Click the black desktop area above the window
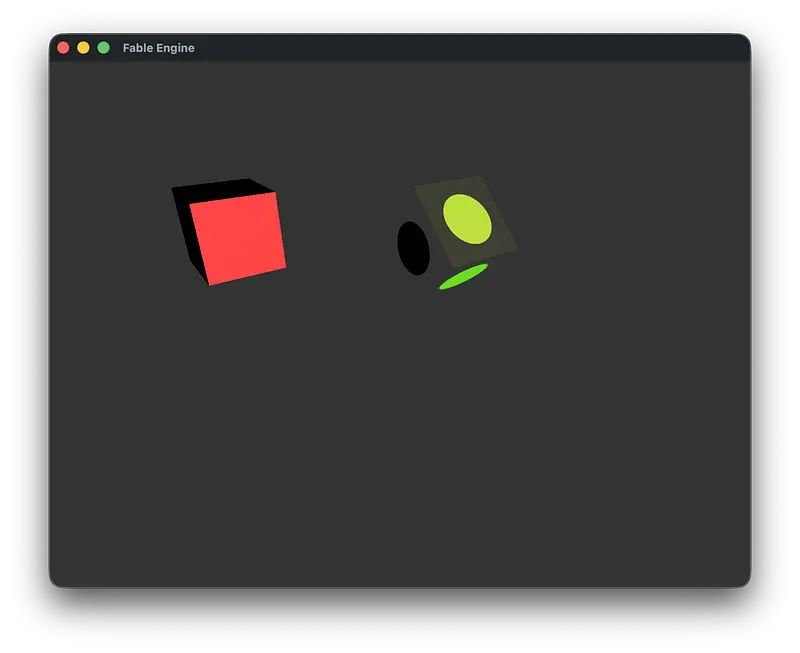 400,15
